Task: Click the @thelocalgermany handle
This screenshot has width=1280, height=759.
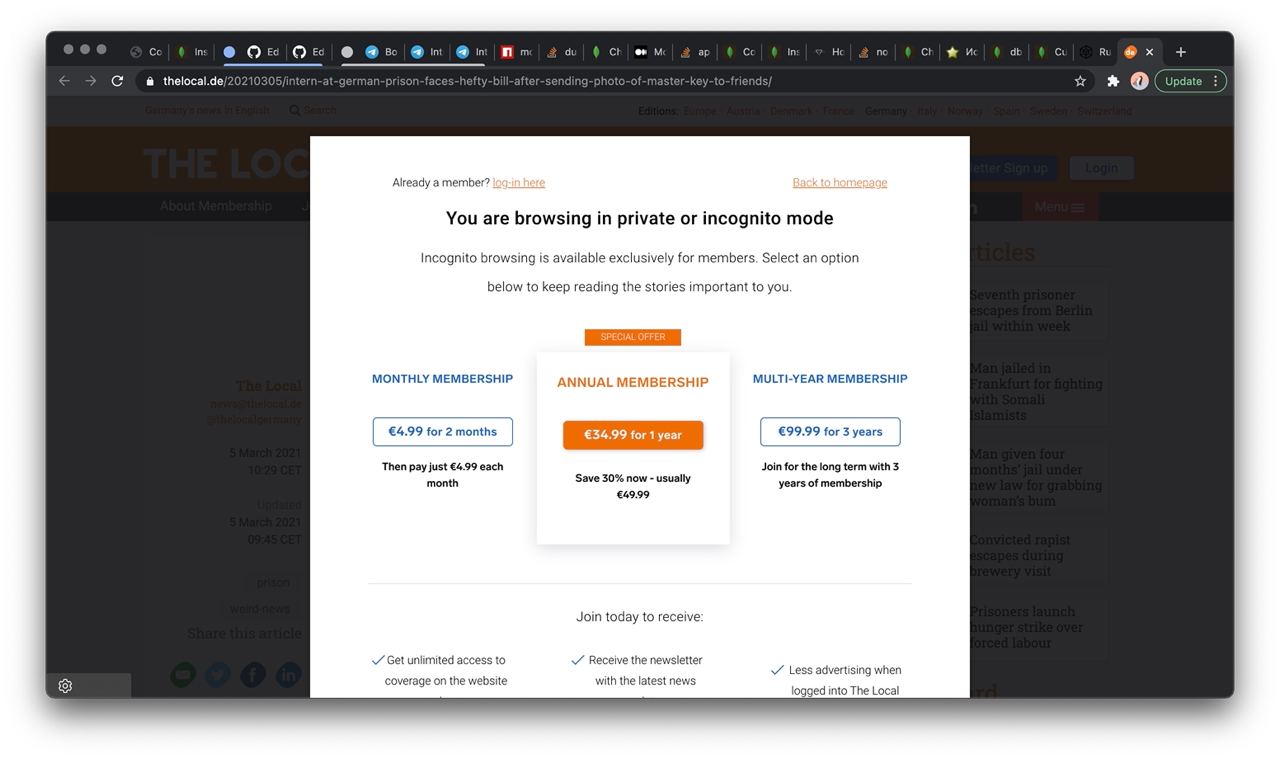Action: (x=254, y=420)
